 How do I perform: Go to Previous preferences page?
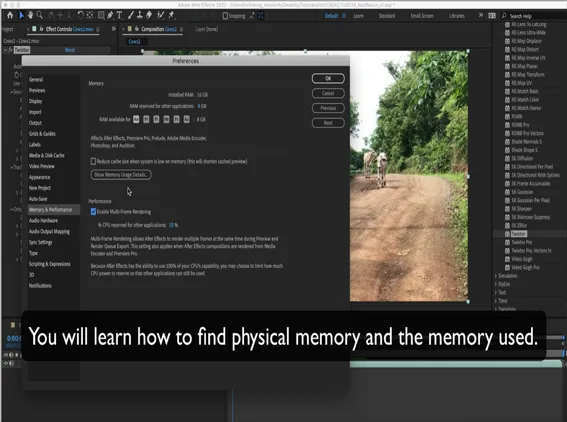coord(328,108)
